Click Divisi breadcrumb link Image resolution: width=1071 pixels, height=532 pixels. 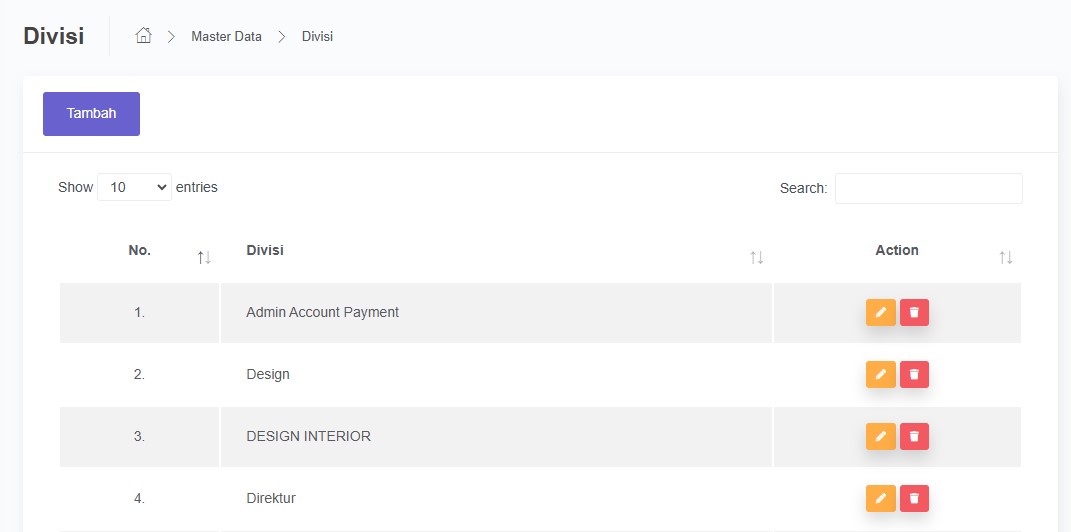[x=317, y=36]
